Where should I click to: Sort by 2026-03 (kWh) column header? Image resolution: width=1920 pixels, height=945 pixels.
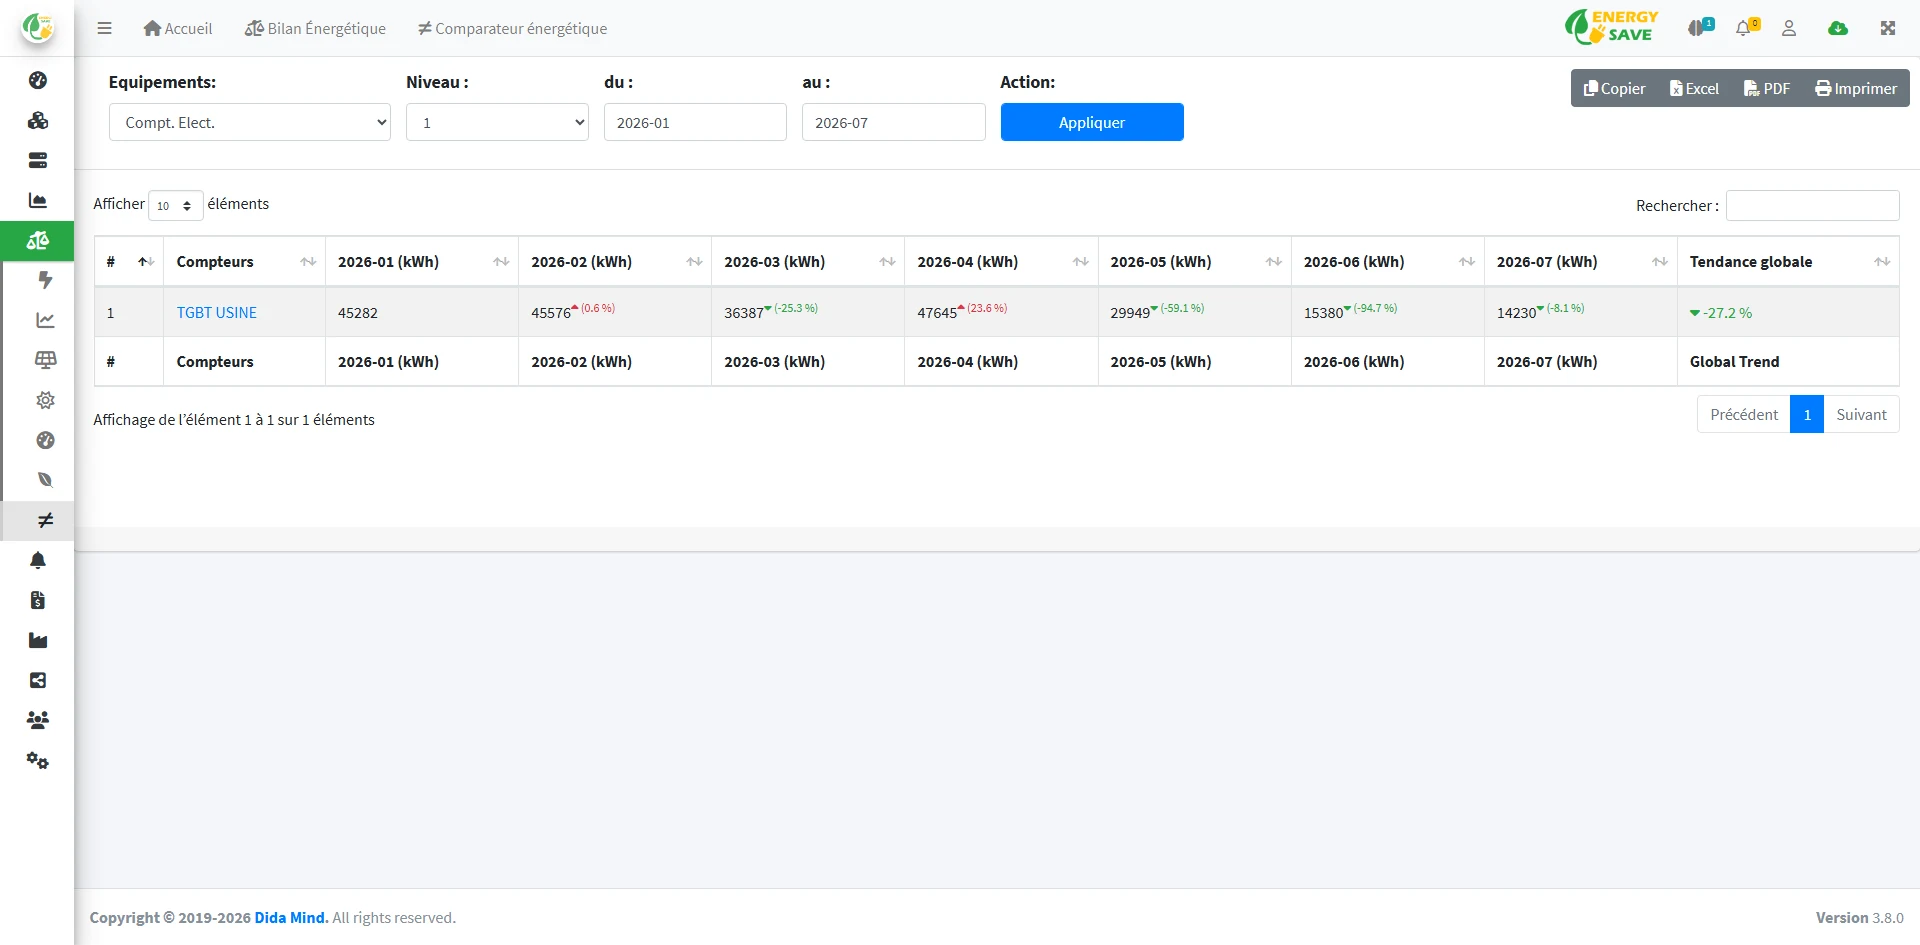click(x=808, y=261)
